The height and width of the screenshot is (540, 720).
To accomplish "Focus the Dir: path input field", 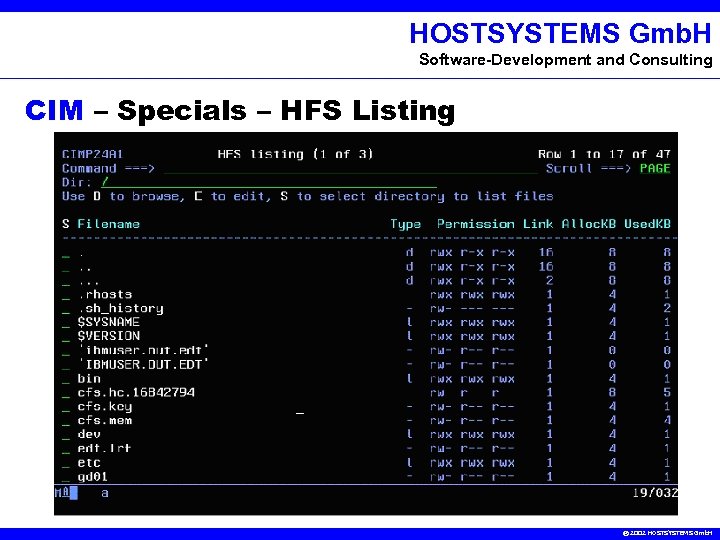I will 269,182.
